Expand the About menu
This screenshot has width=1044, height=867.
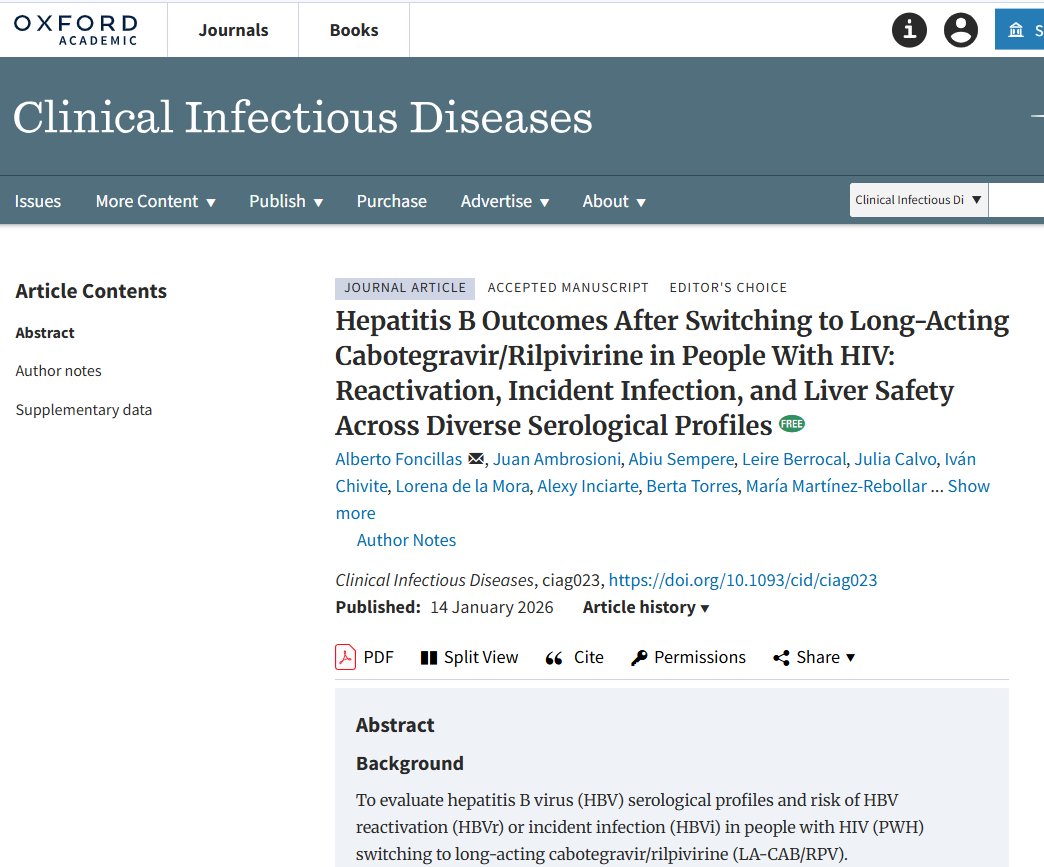[x=614, y=201]
